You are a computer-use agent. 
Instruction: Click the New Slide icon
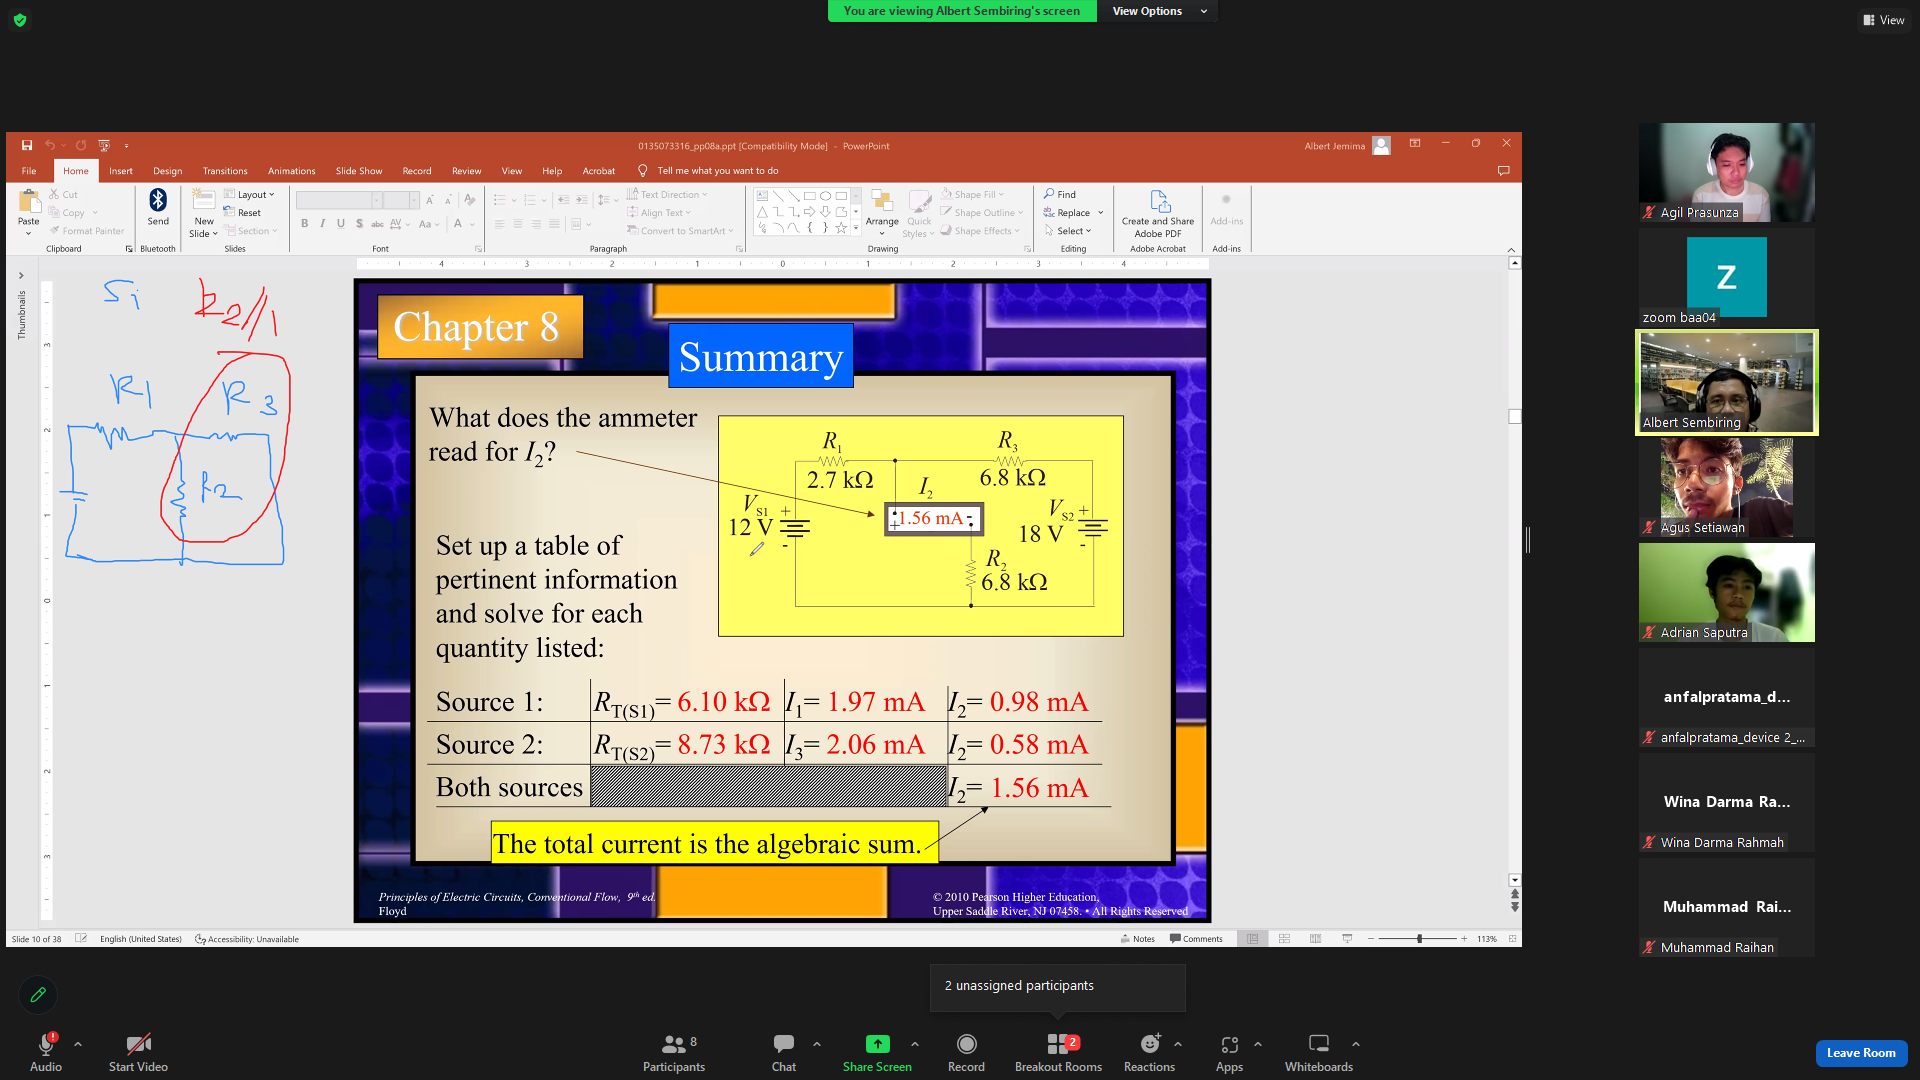(204, 200)
